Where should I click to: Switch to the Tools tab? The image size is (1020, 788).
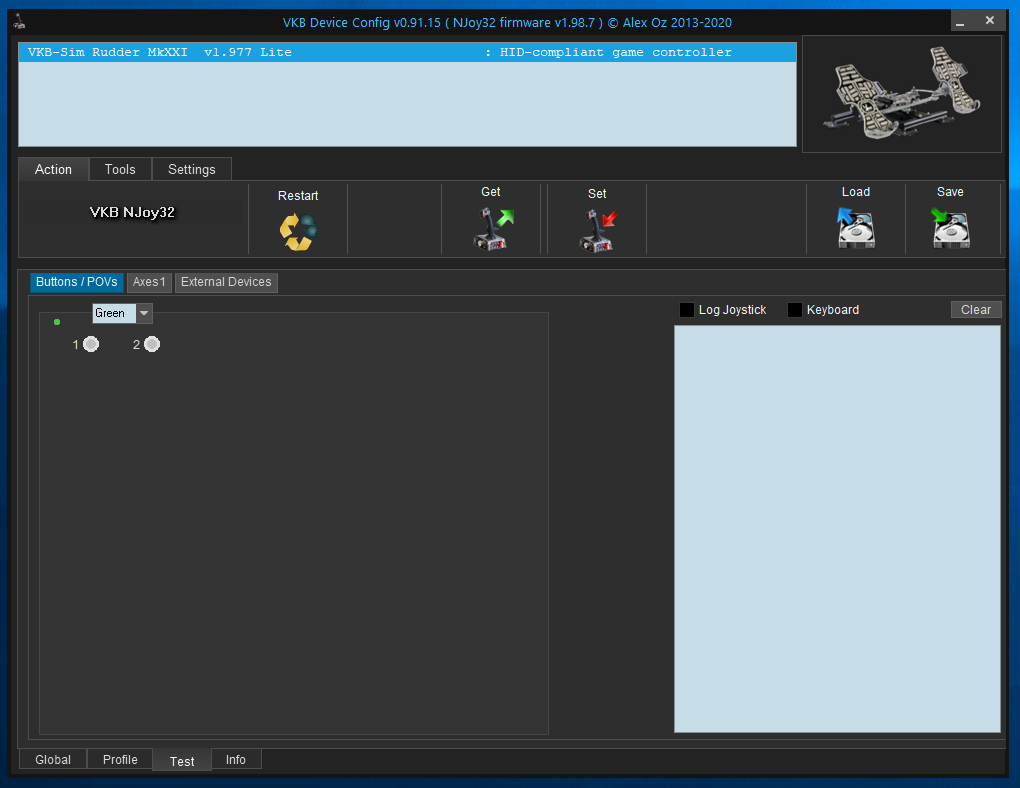120,169
